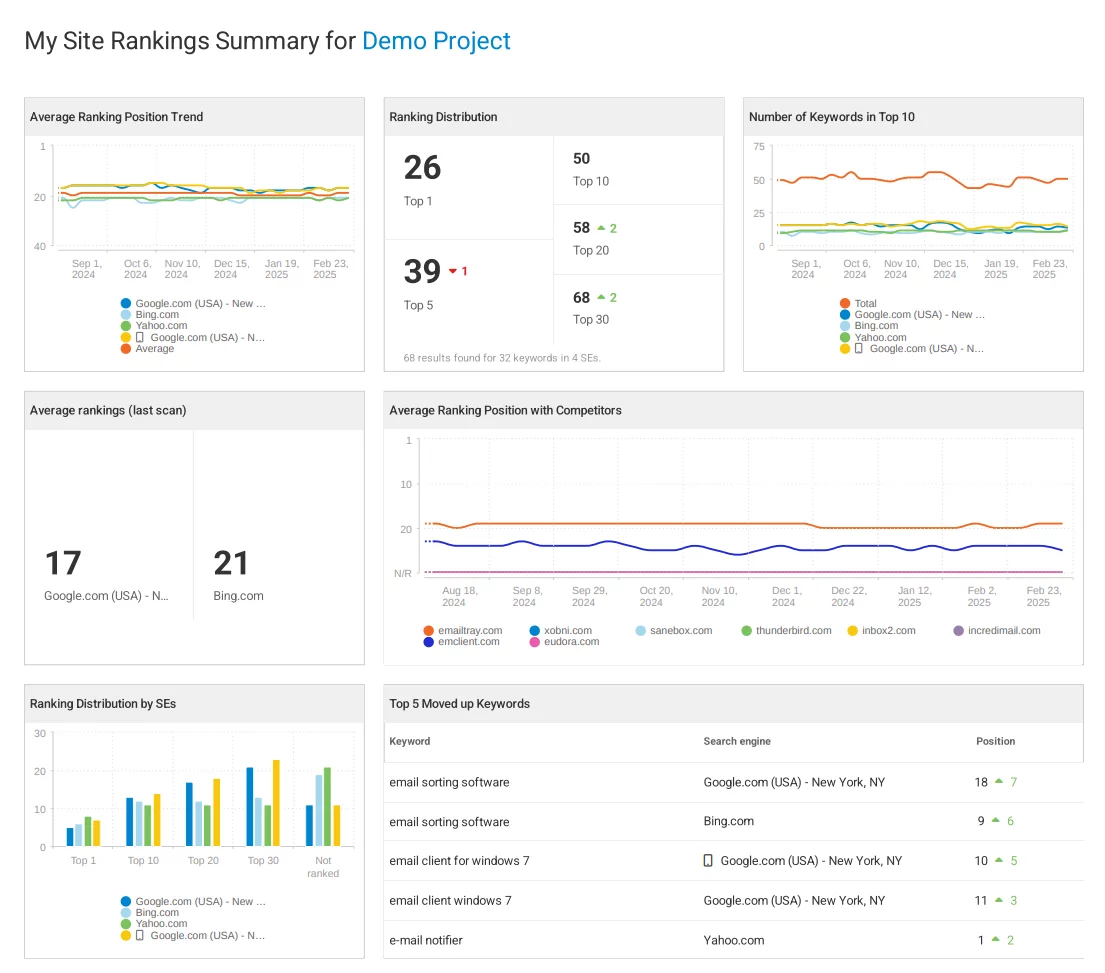
Task: Click Yahoo.com search engine cell
Action: (x=734, y=940)
